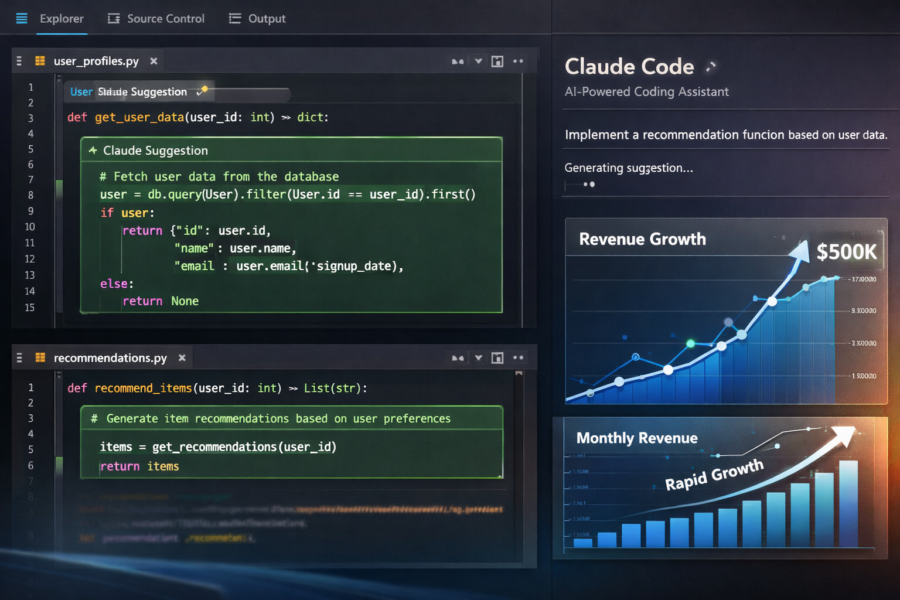
Task: Toggle split editor layout in user_profiles.py toolbar
Action: [x=498, y=61]
